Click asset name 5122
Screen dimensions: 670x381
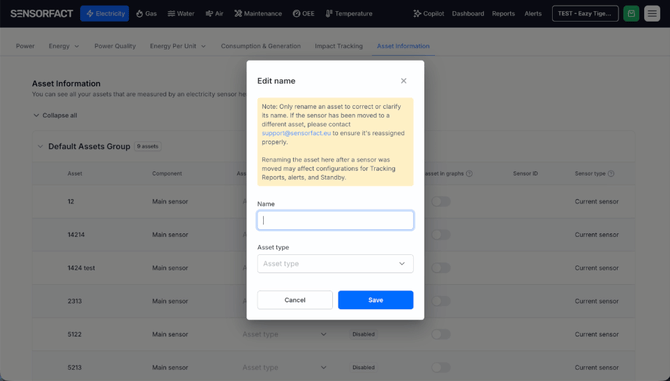pos(74,334)
